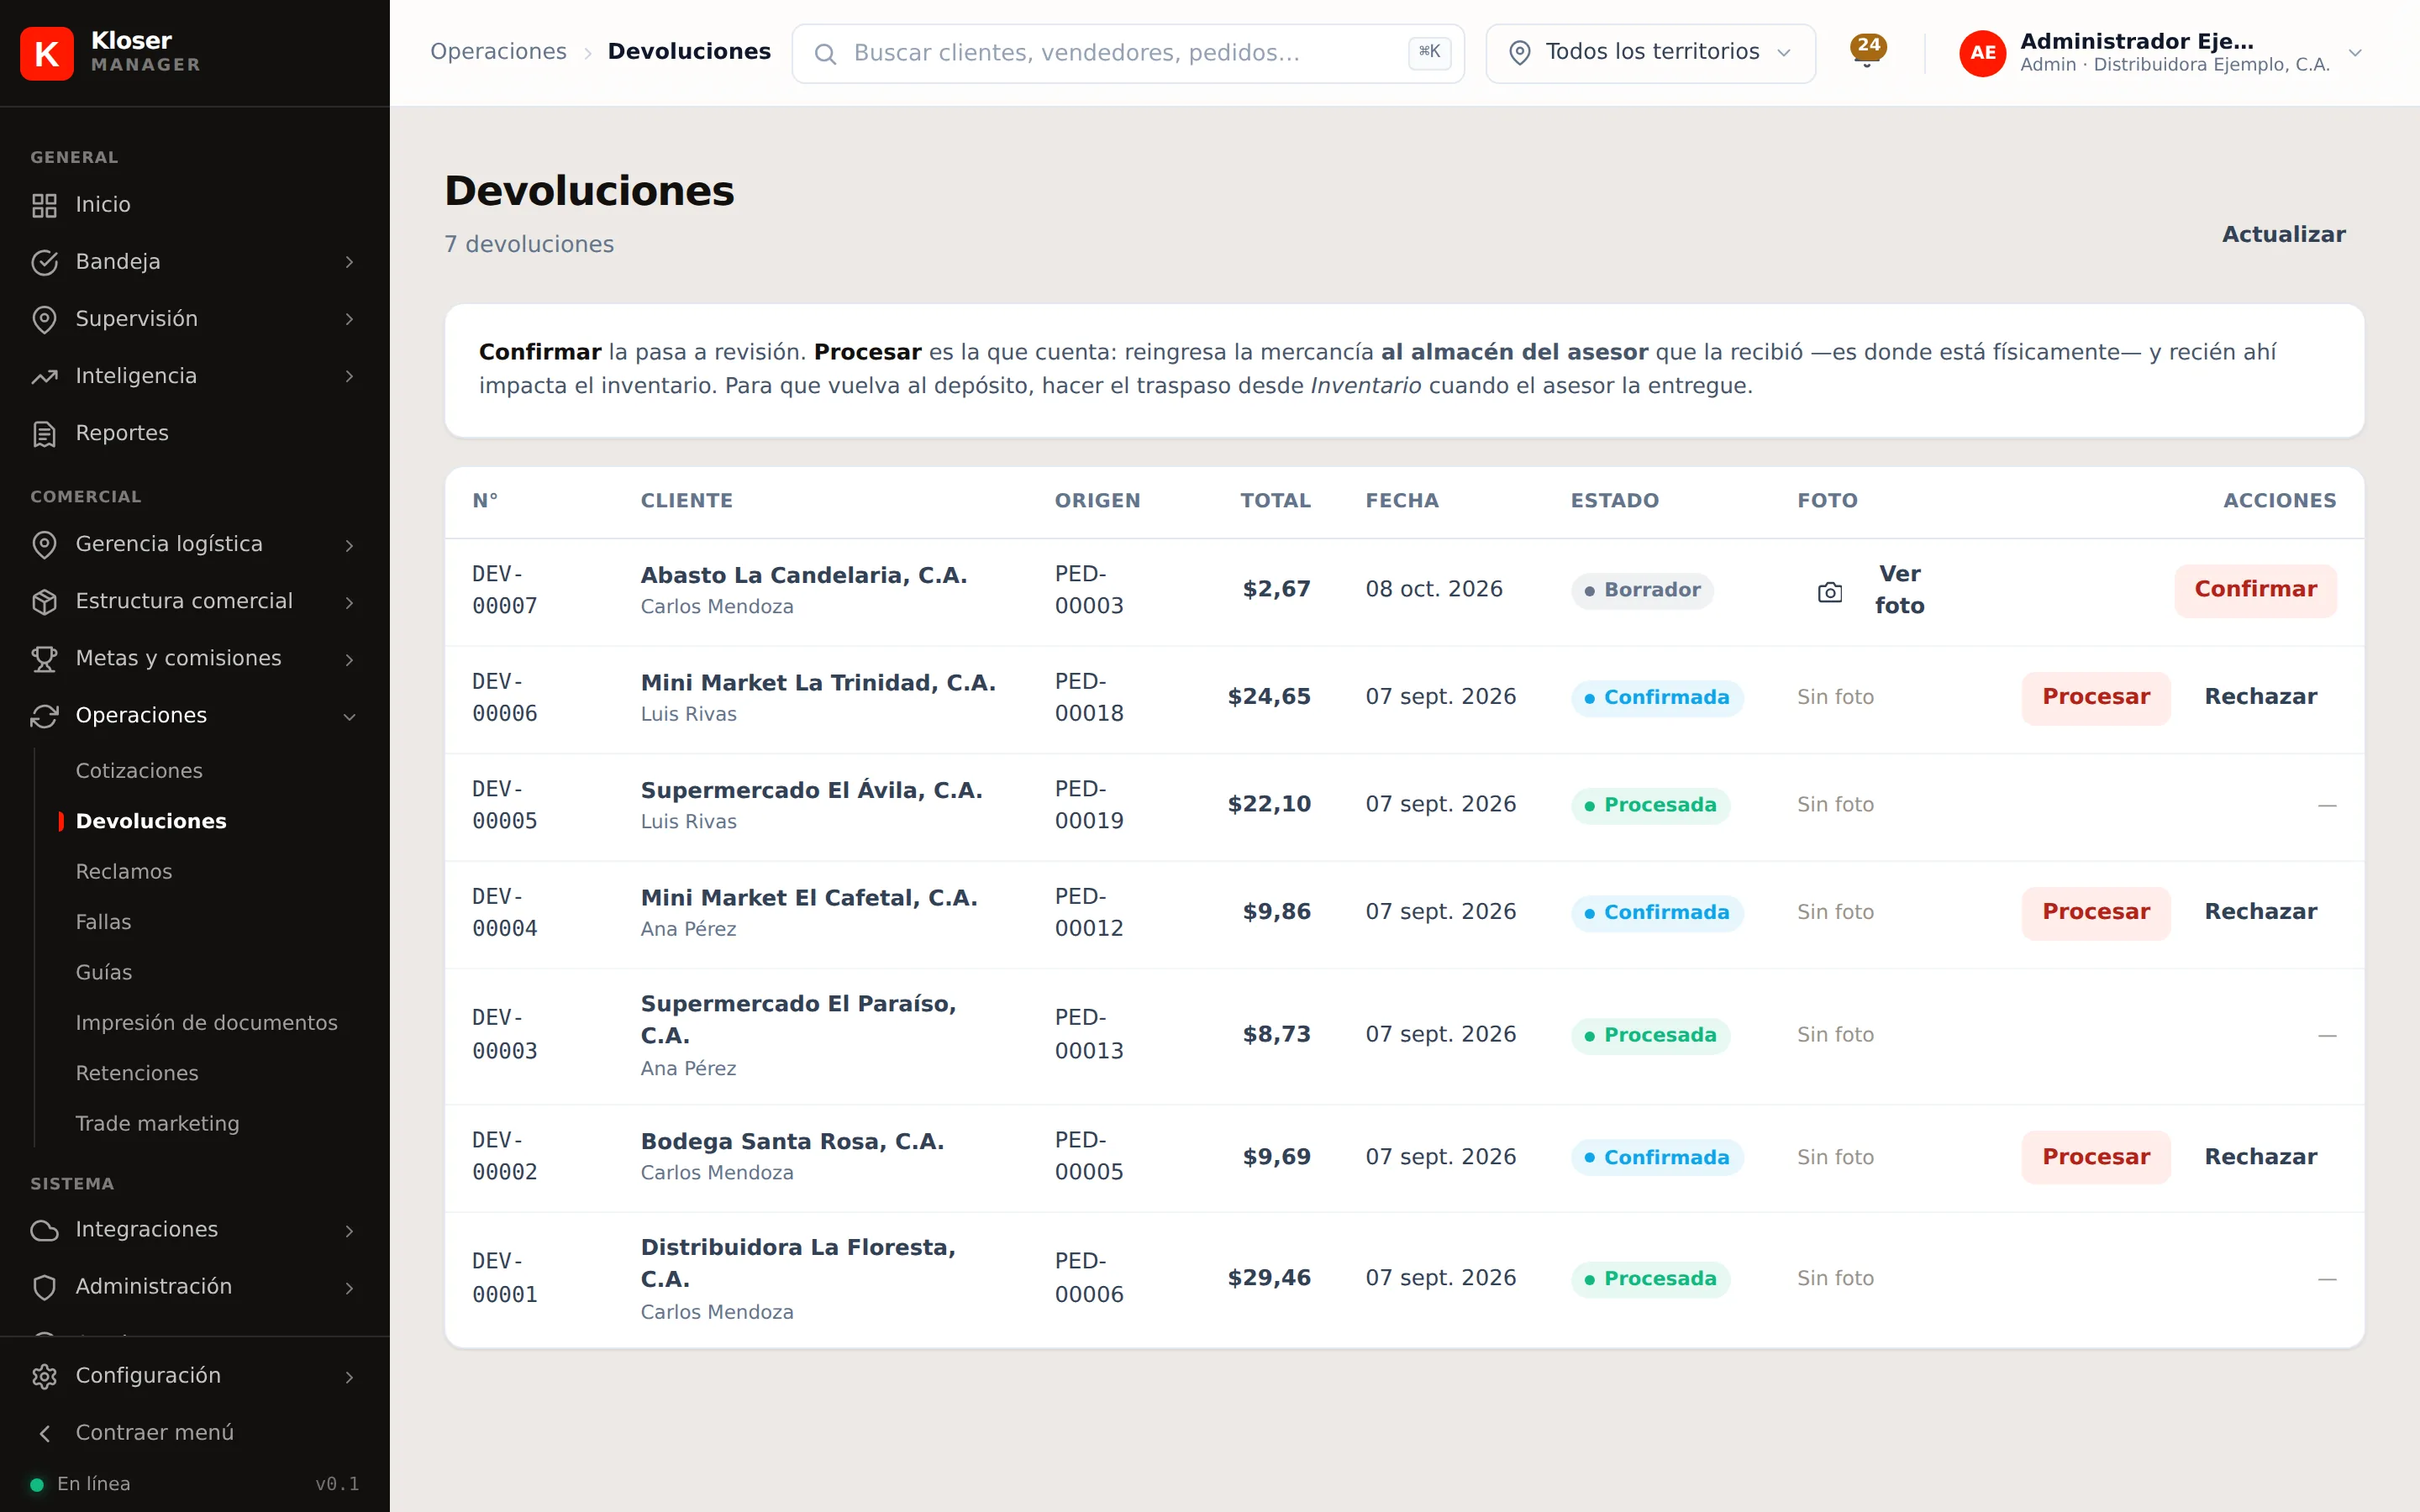Screen dimensions: 2420x1512
Task: Confirm return DEV-00007 with Confirmar button
Action: pos(2255,590)
